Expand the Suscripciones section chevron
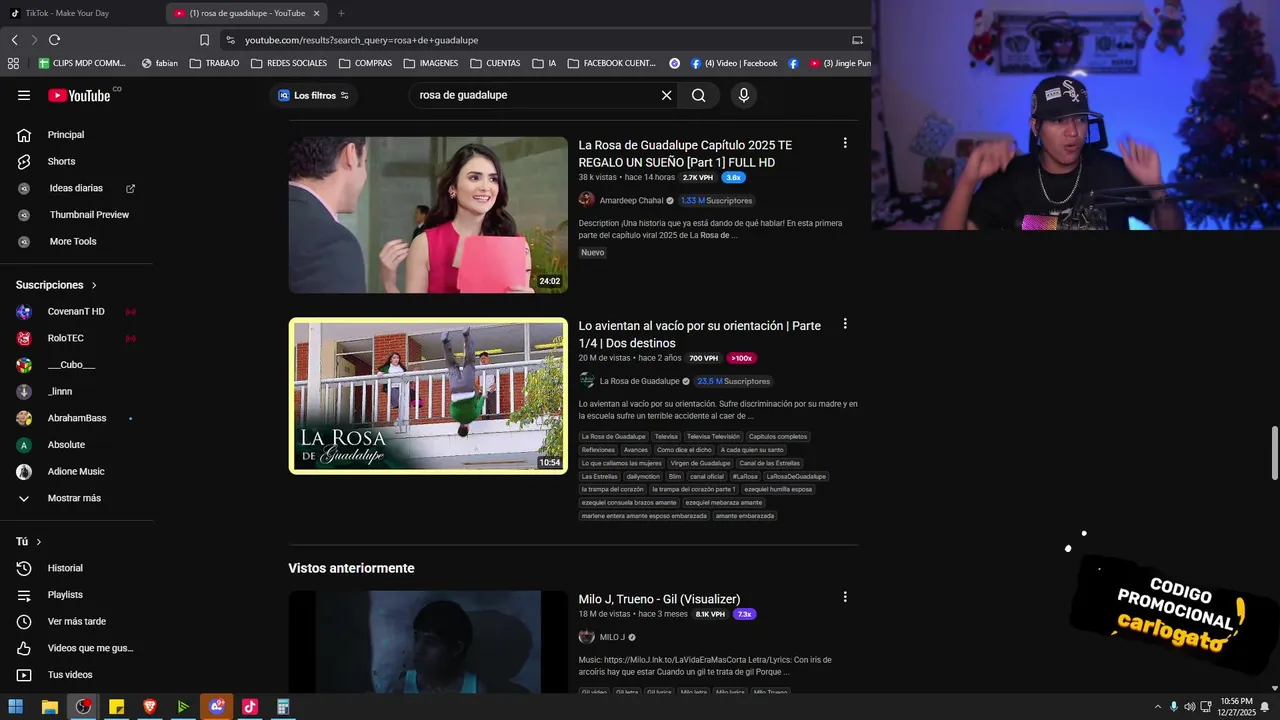Screen dimensions: 1280x720 click(x=95, y=285)
